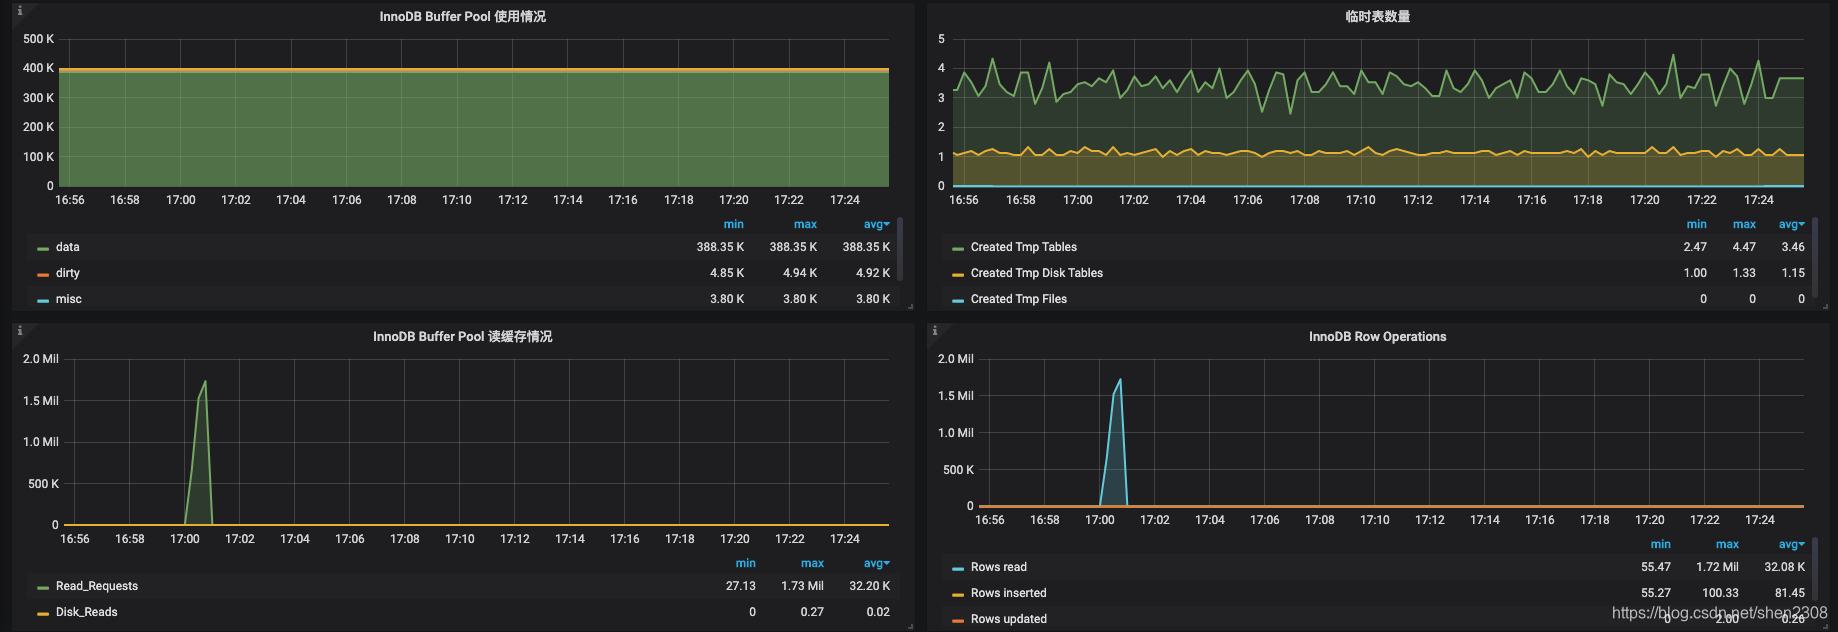Open color swatch beside Rows read
Image resolution: width=1838 pixels, height=632 pixels.
pyautogui.click(x=958, y=568)
